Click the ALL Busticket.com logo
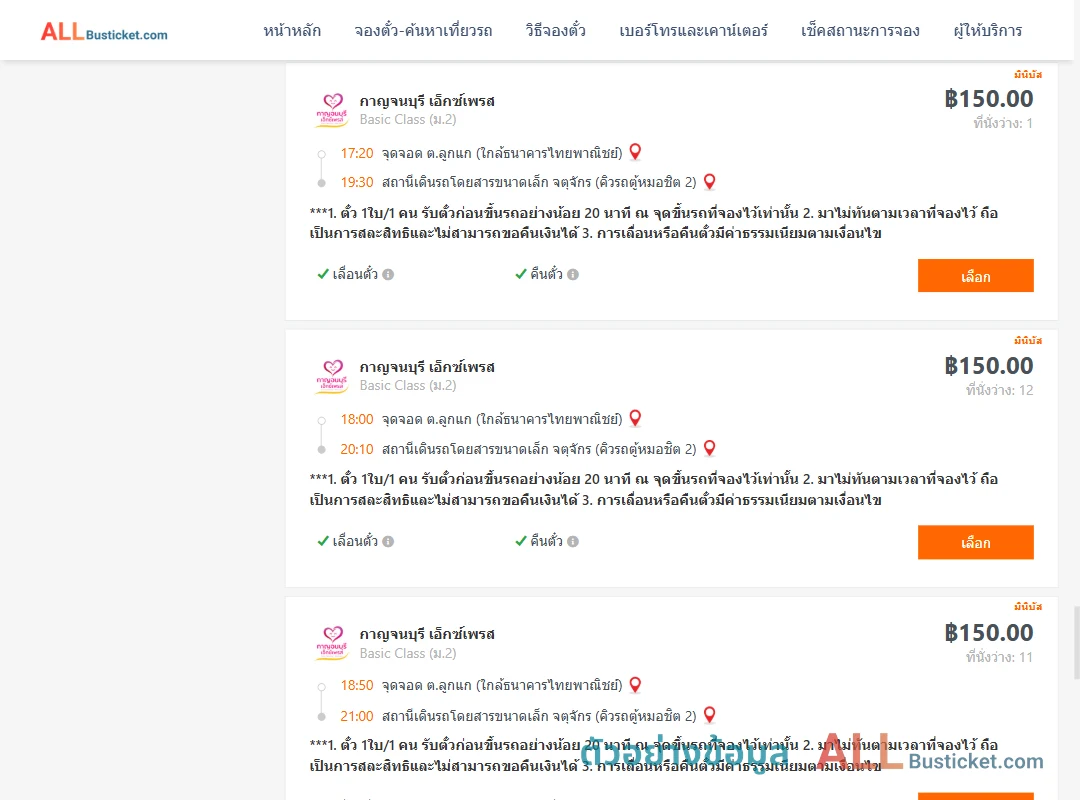The width and height of the screenshot is (1080, 800). pyautogui.click(x=104, y=32)
